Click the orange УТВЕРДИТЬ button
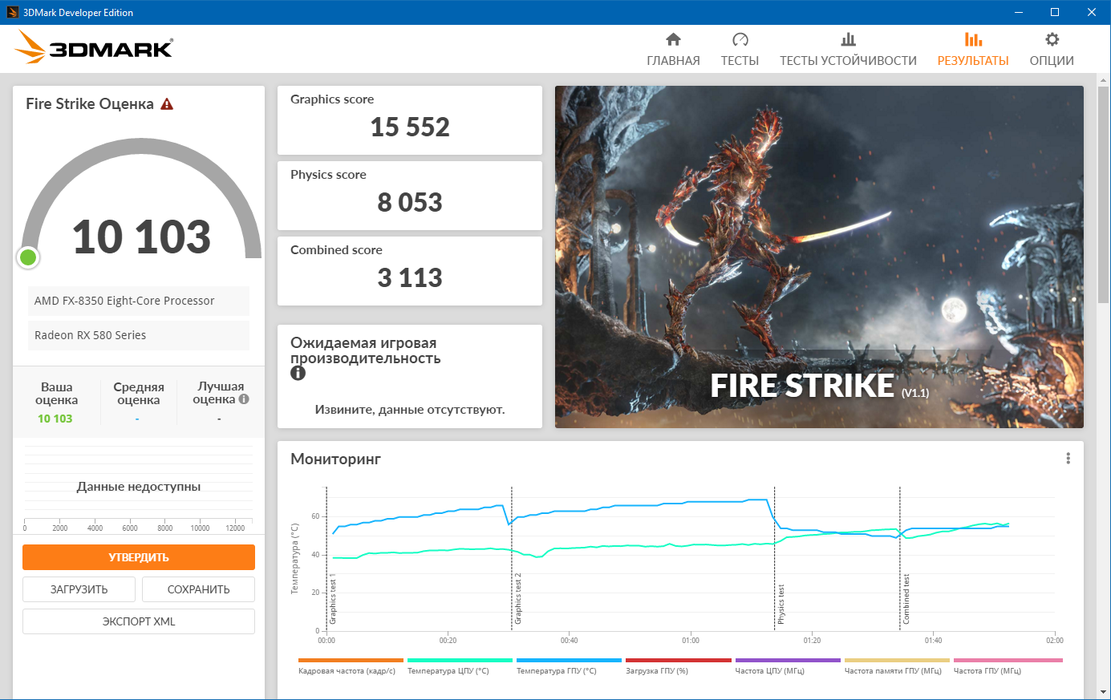Viewport: 1111px width, 700px height. coord(138,558)
